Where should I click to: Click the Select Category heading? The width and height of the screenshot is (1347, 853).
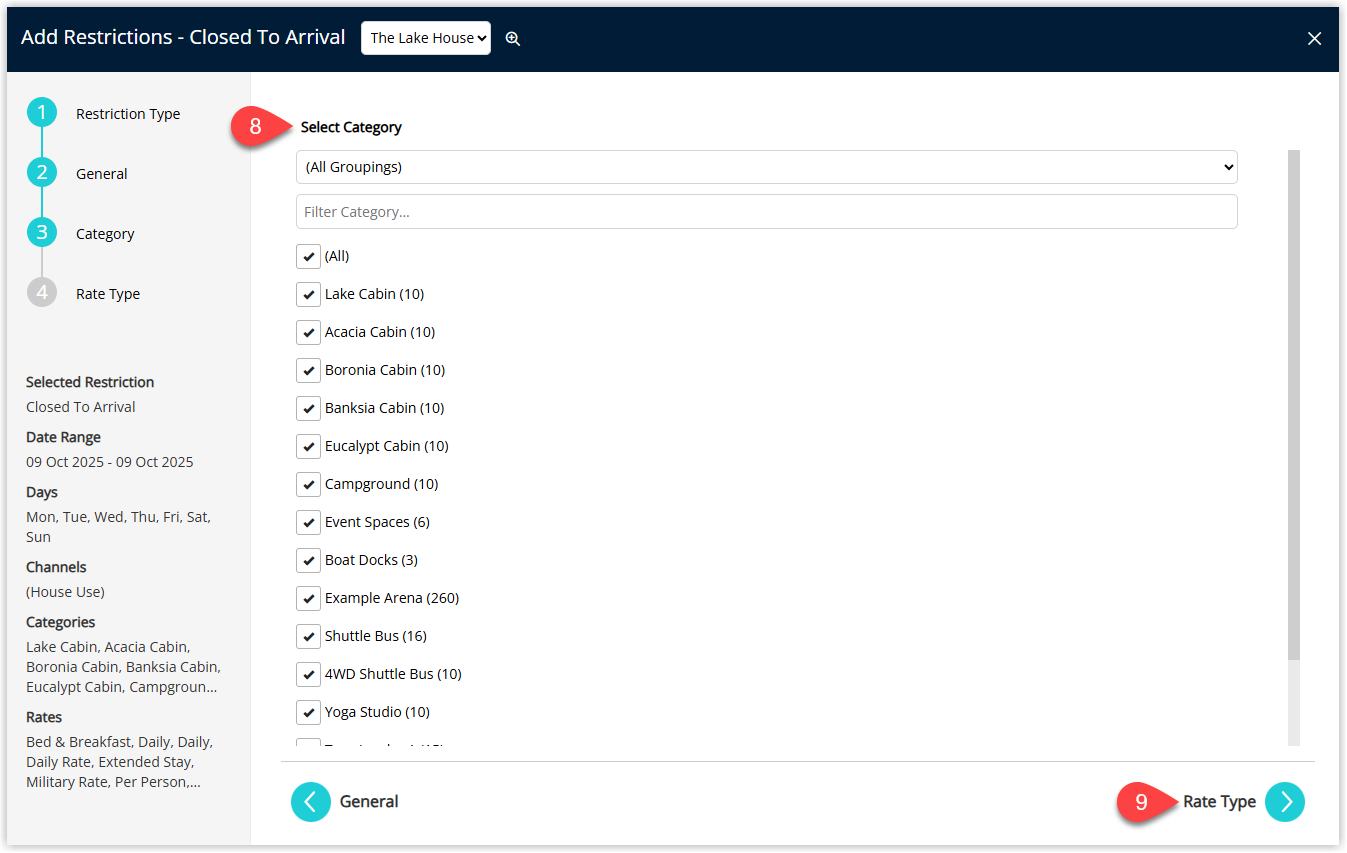tap(351, 127)
